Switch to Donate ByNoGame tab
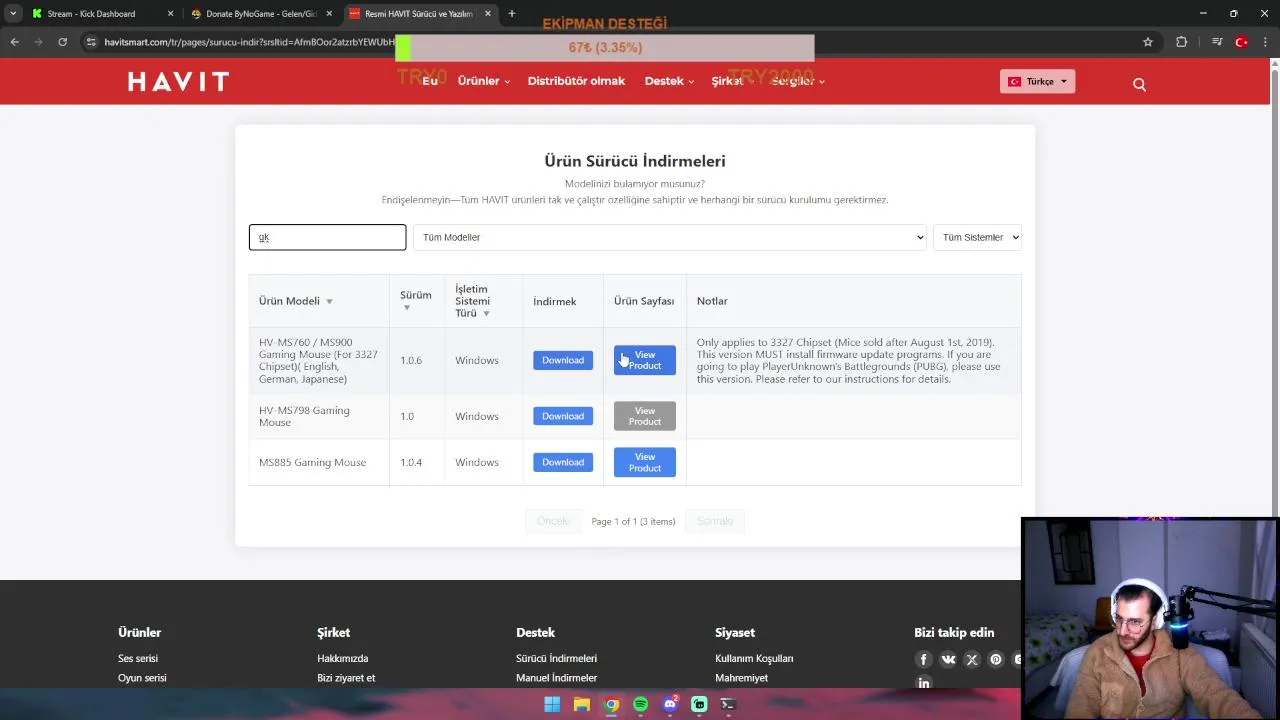Image resolution: width=1280 pixels, height=720 pixels. coord(261,14)
